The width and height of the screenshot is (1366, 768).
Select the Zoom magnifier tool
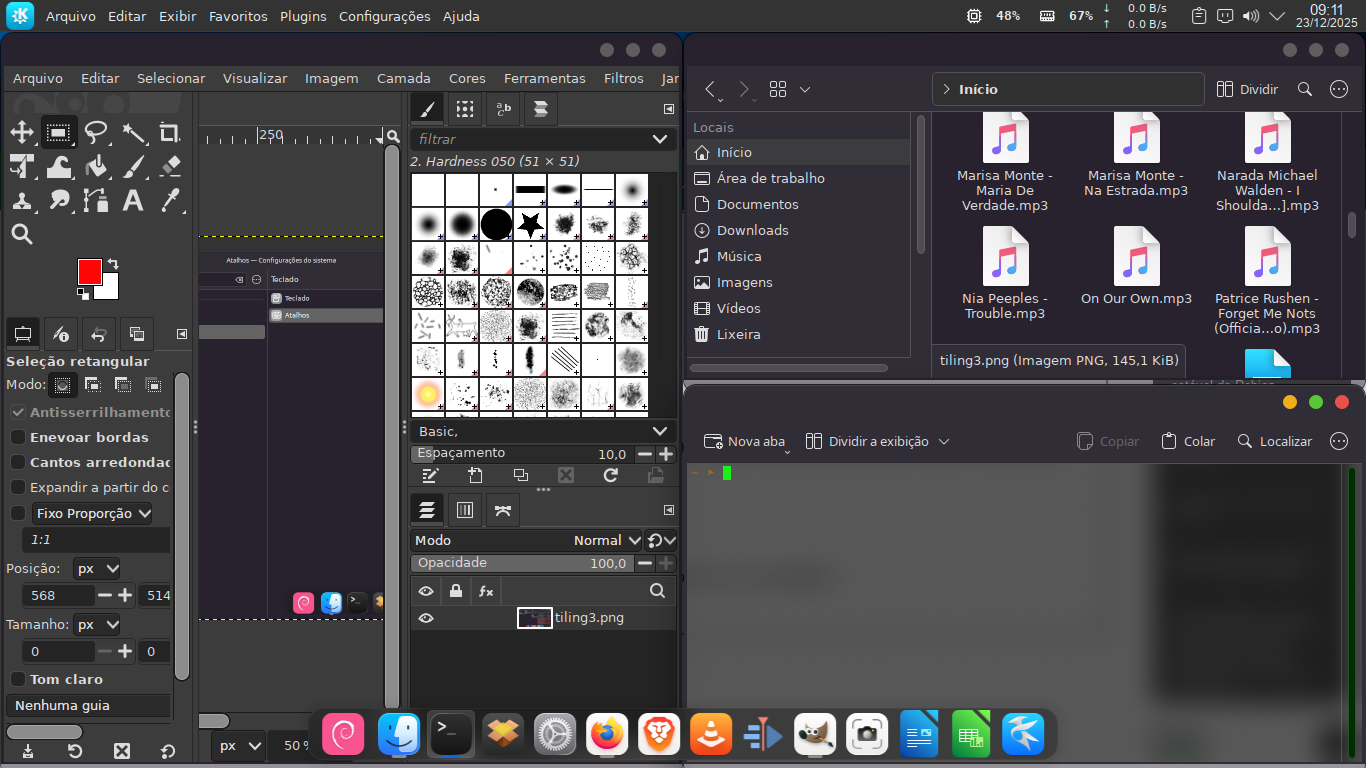coord(22,234)
